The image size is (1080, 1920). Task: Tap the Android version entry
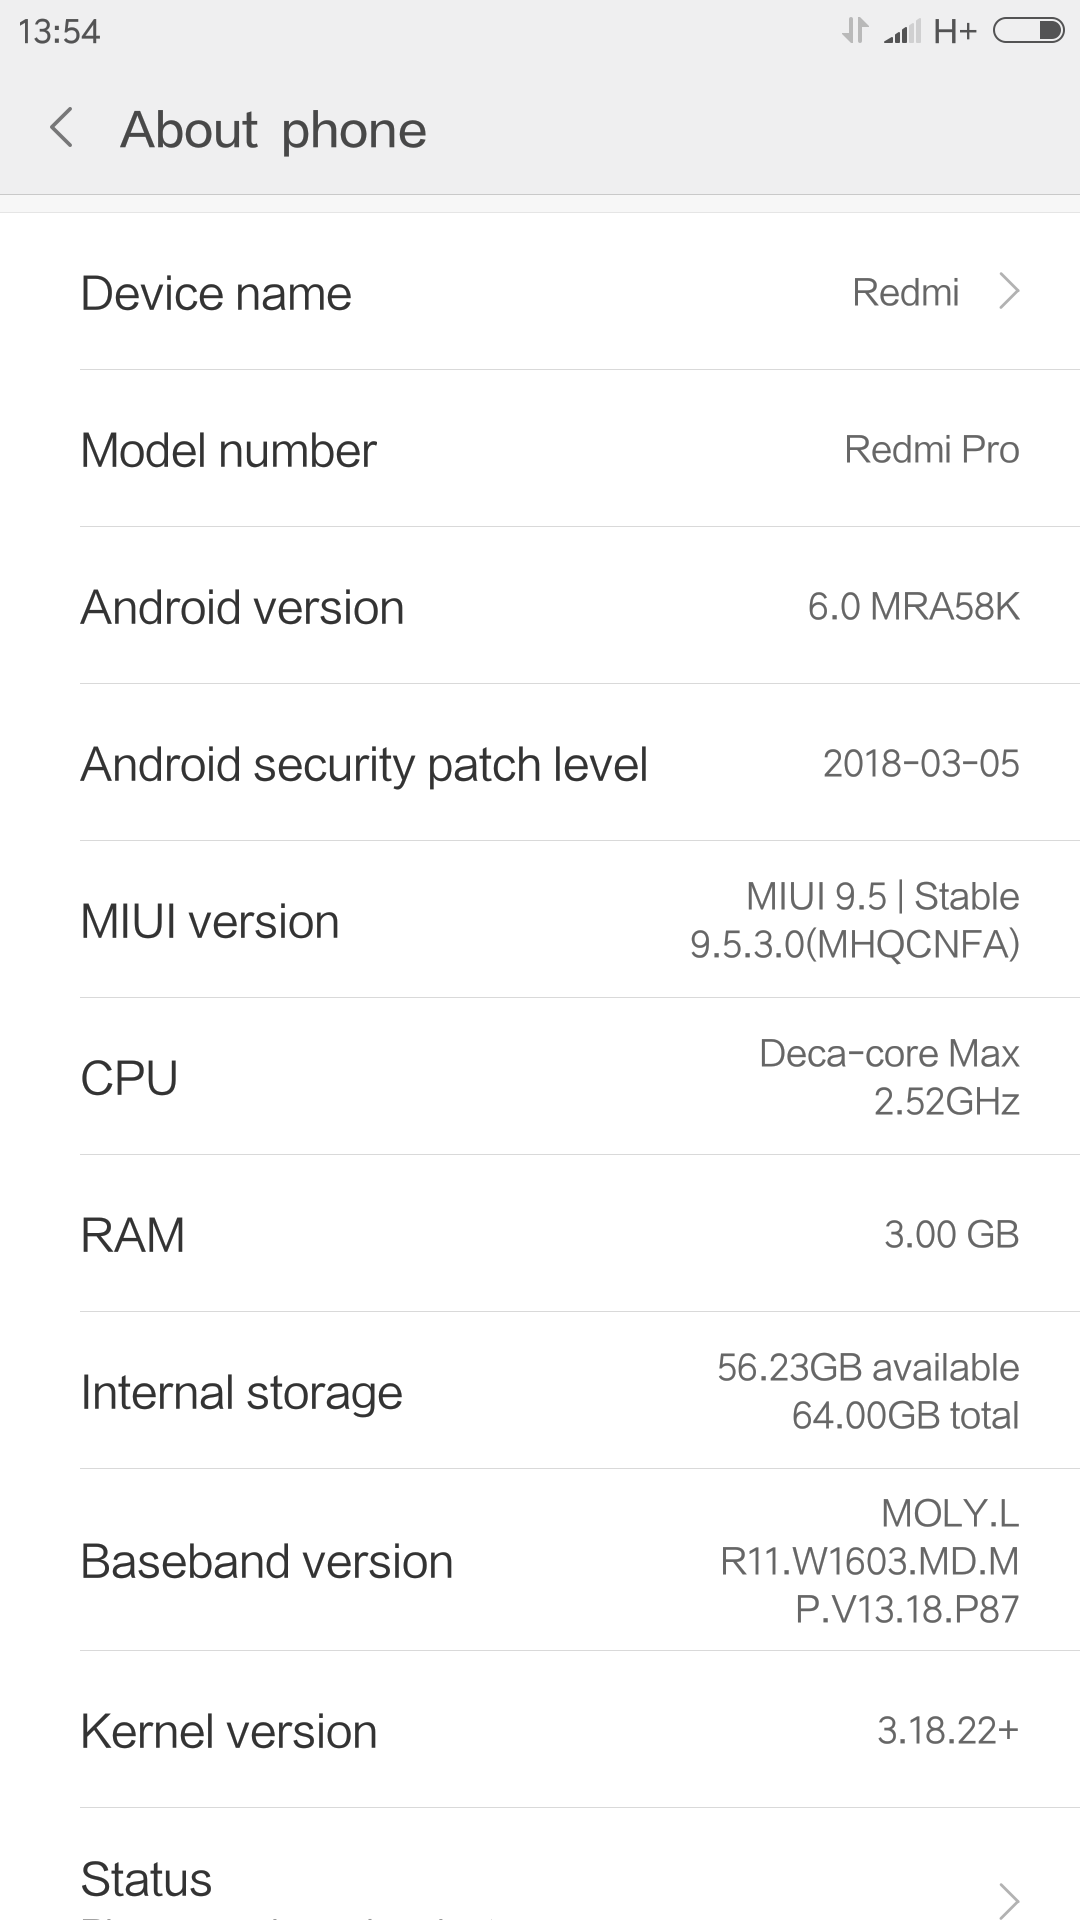point(540,607)
